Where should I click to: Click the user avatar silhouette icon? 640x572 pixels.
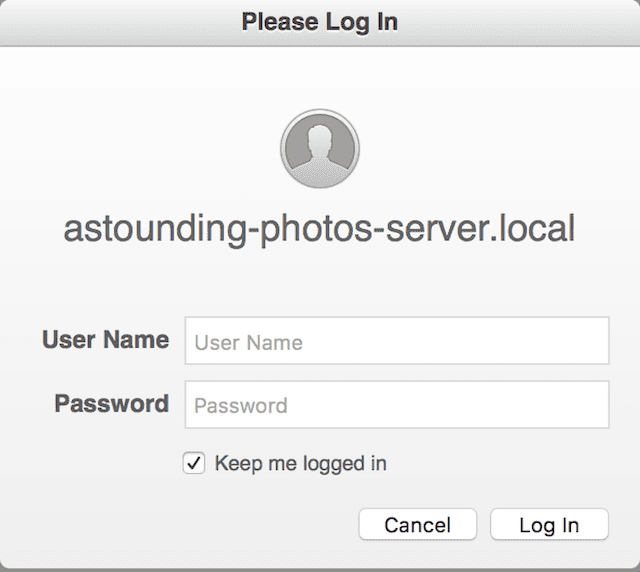coord(320,150)
